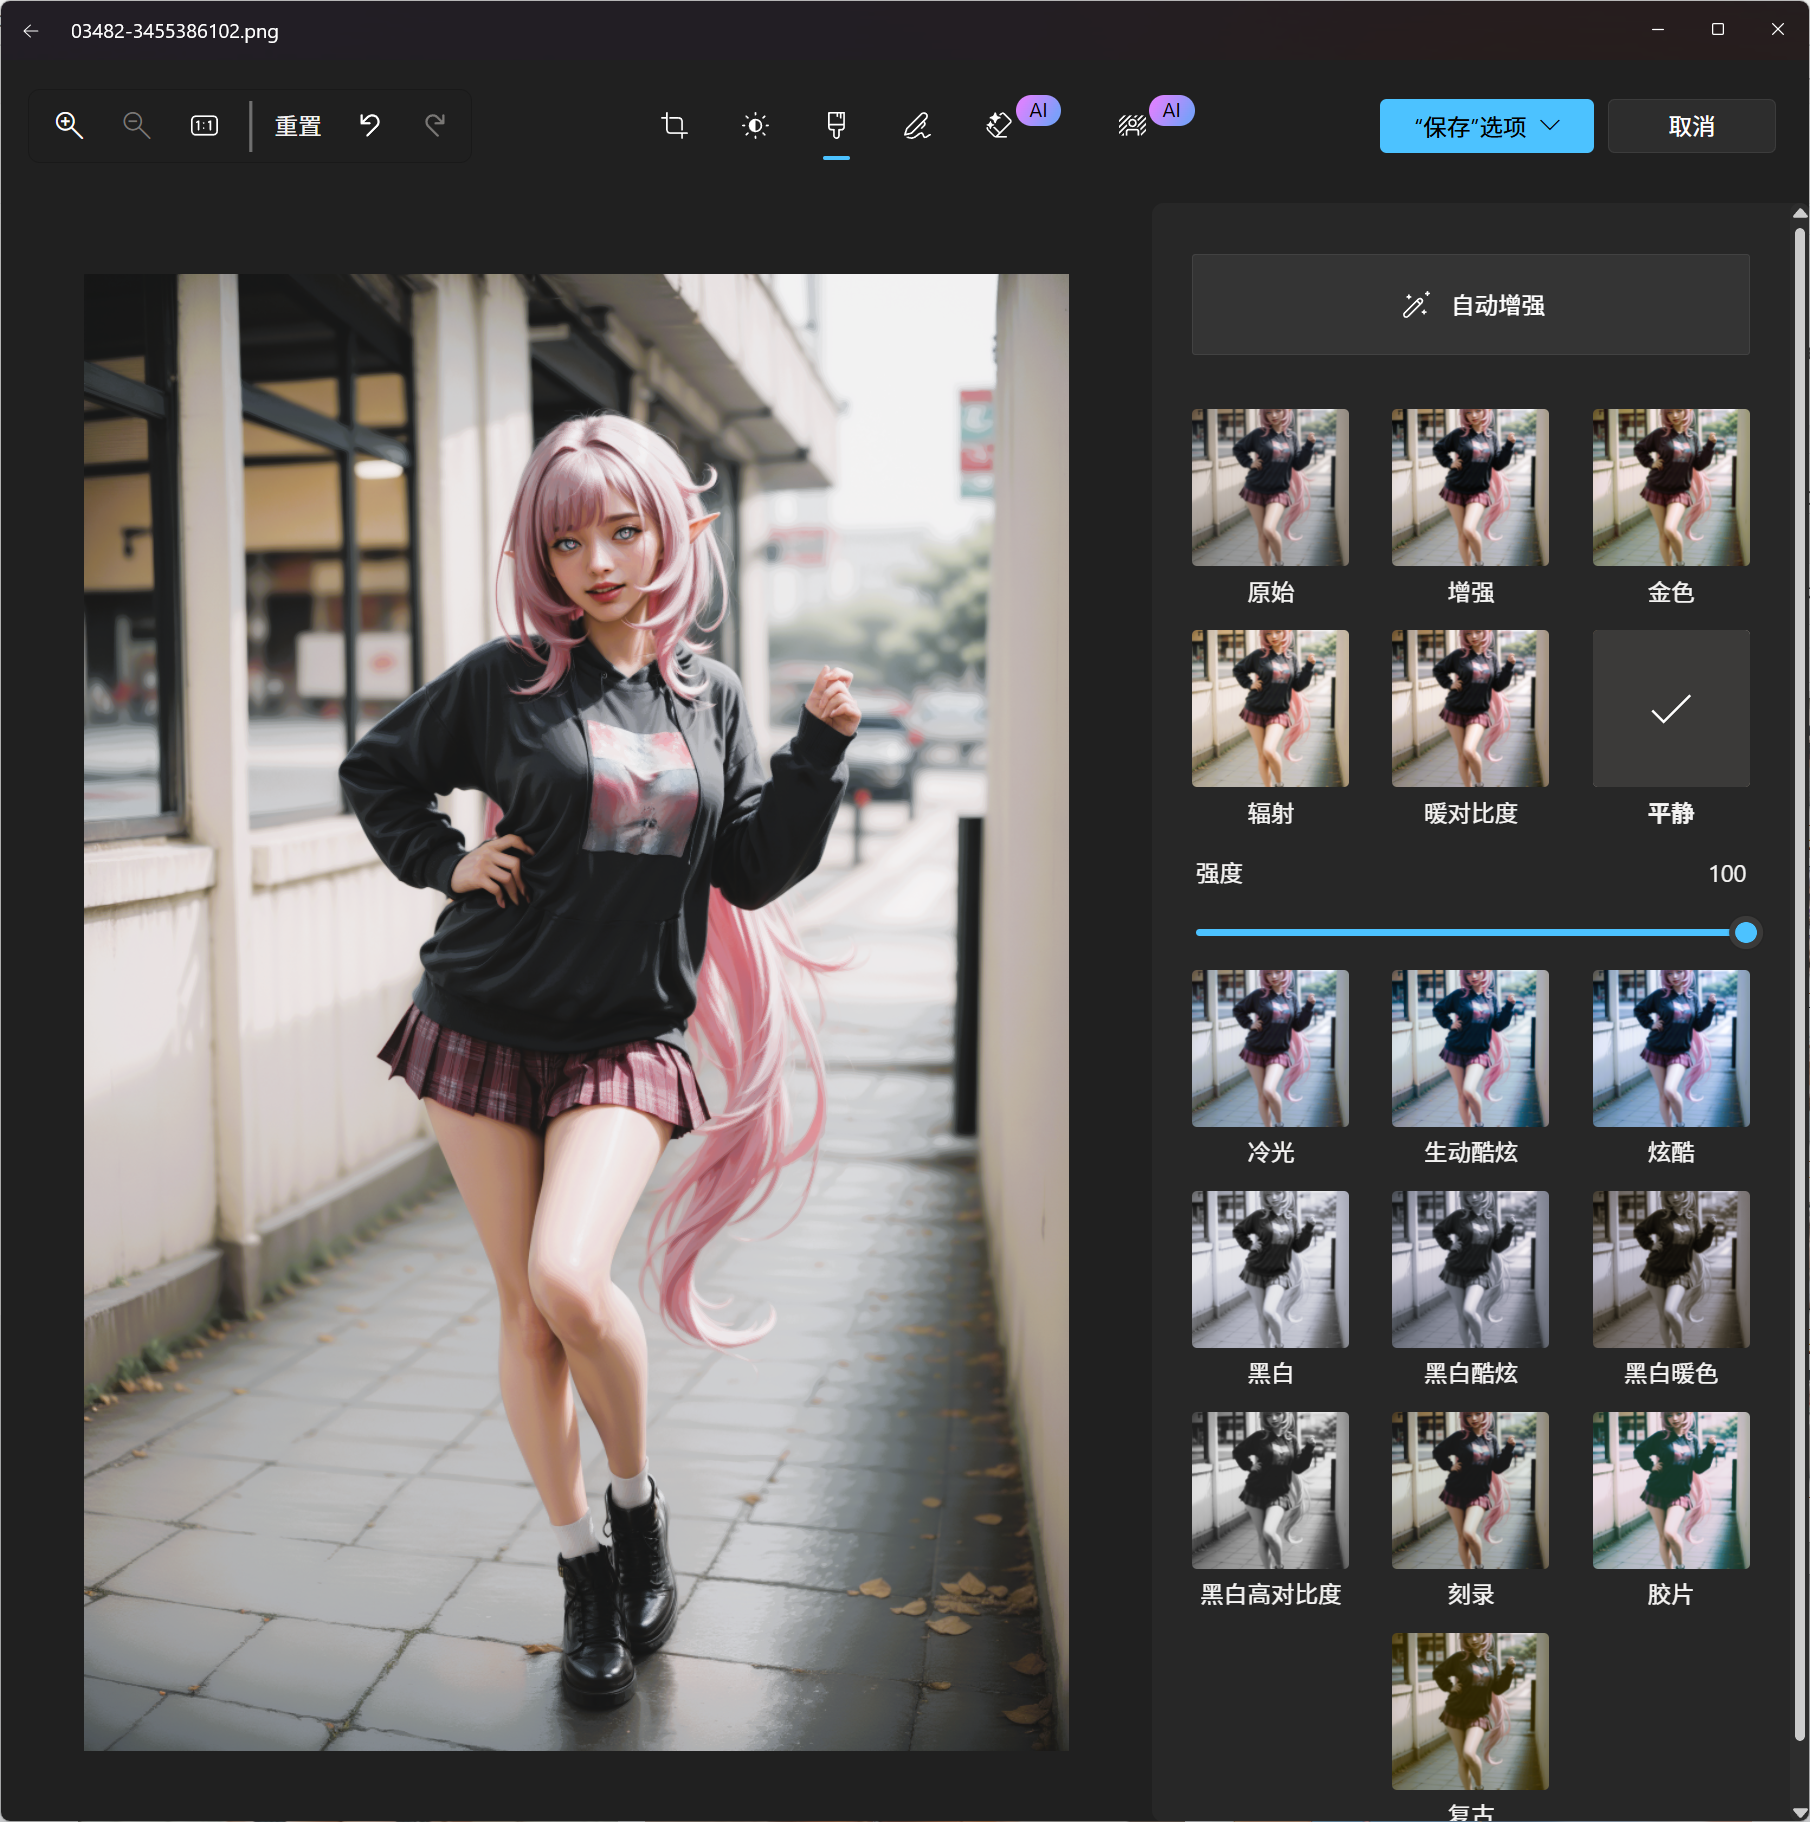
Task: Apply the 黑白 black and white filter
Action: [1270, 1269]
